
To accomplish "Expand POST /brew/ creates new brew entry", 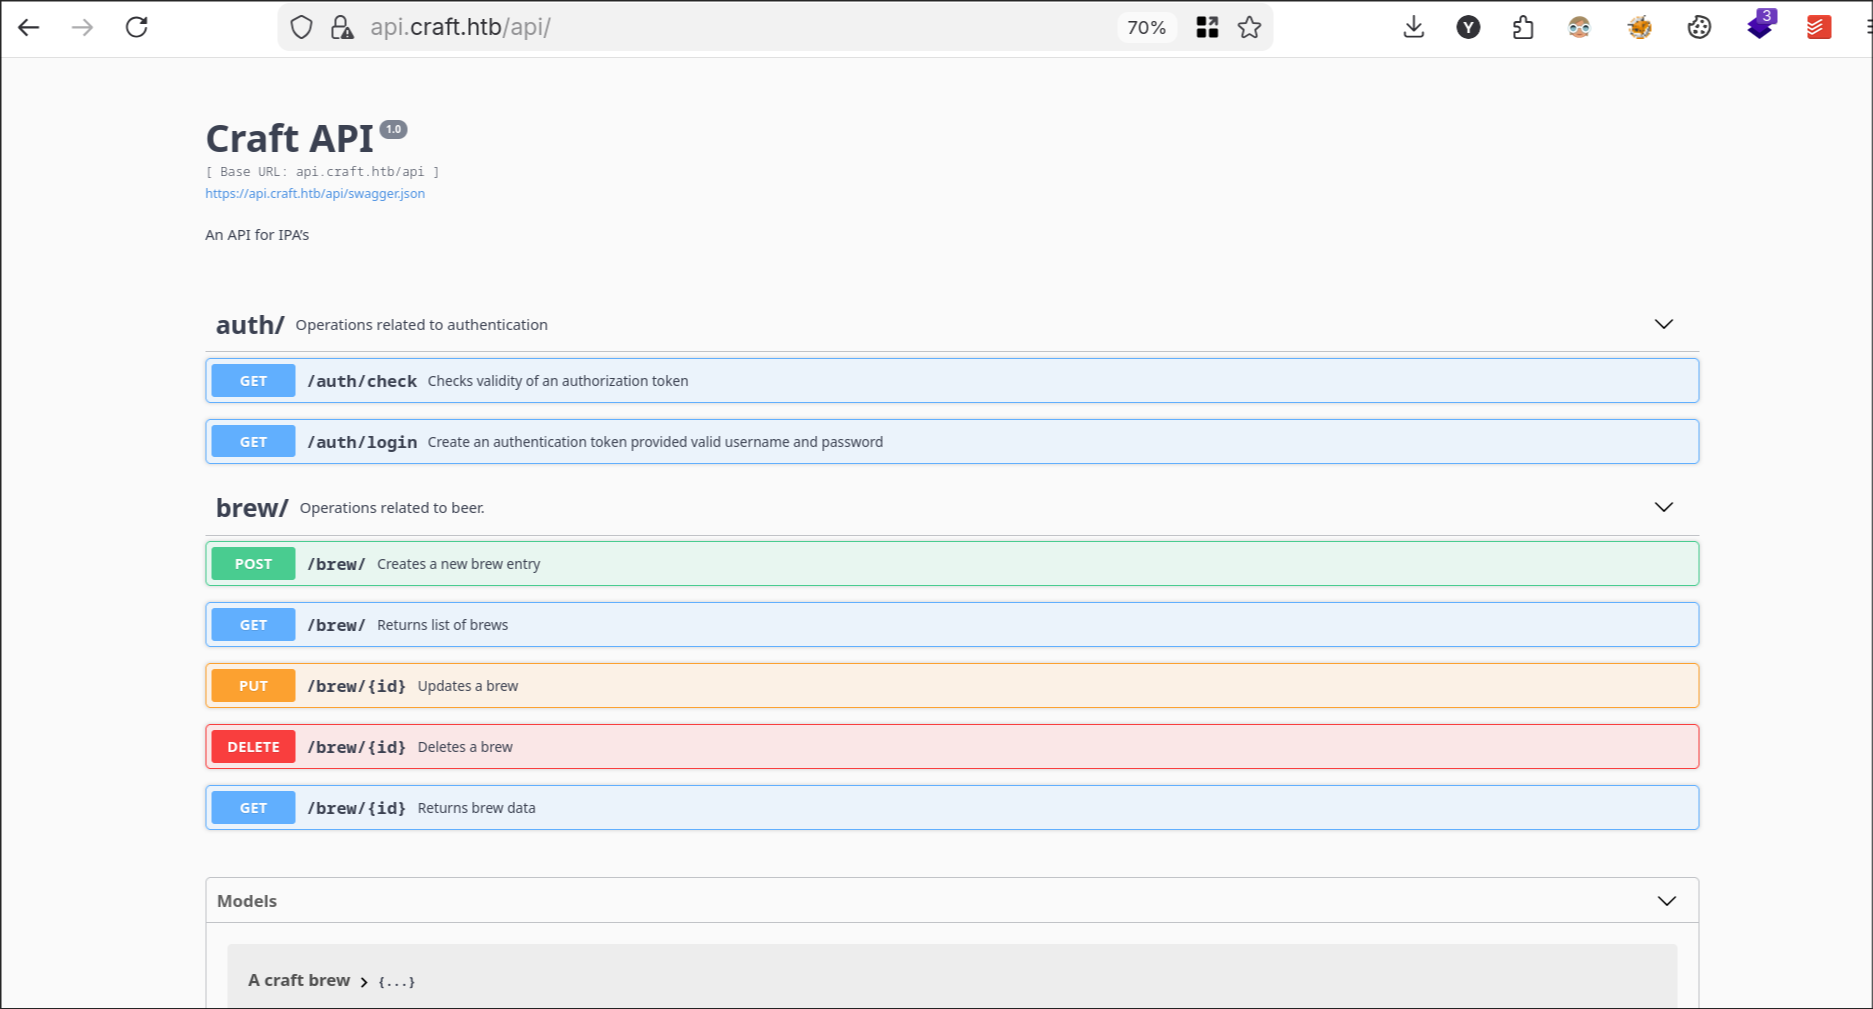I will (x=952, y=564).
